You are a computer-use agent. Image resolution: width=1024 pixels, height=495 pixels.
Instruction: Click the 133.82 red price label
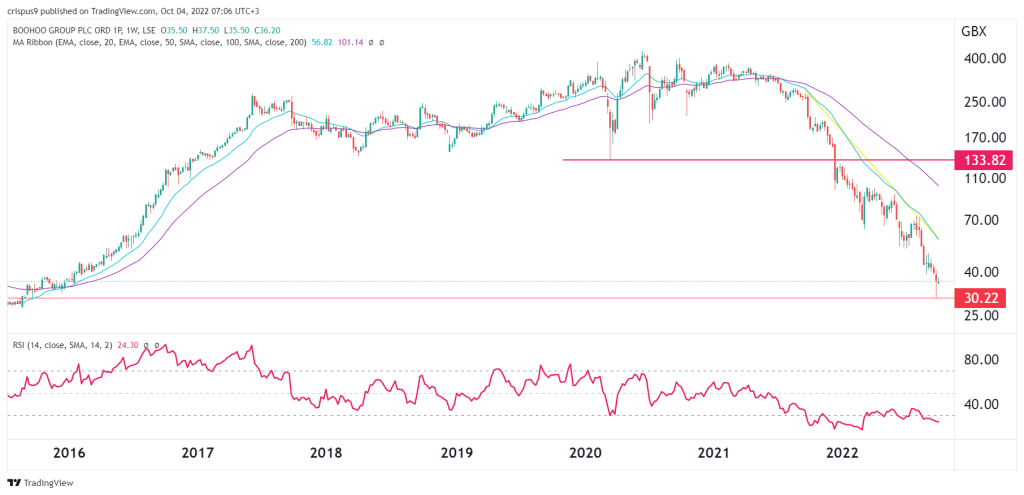[x=984, y=159]
